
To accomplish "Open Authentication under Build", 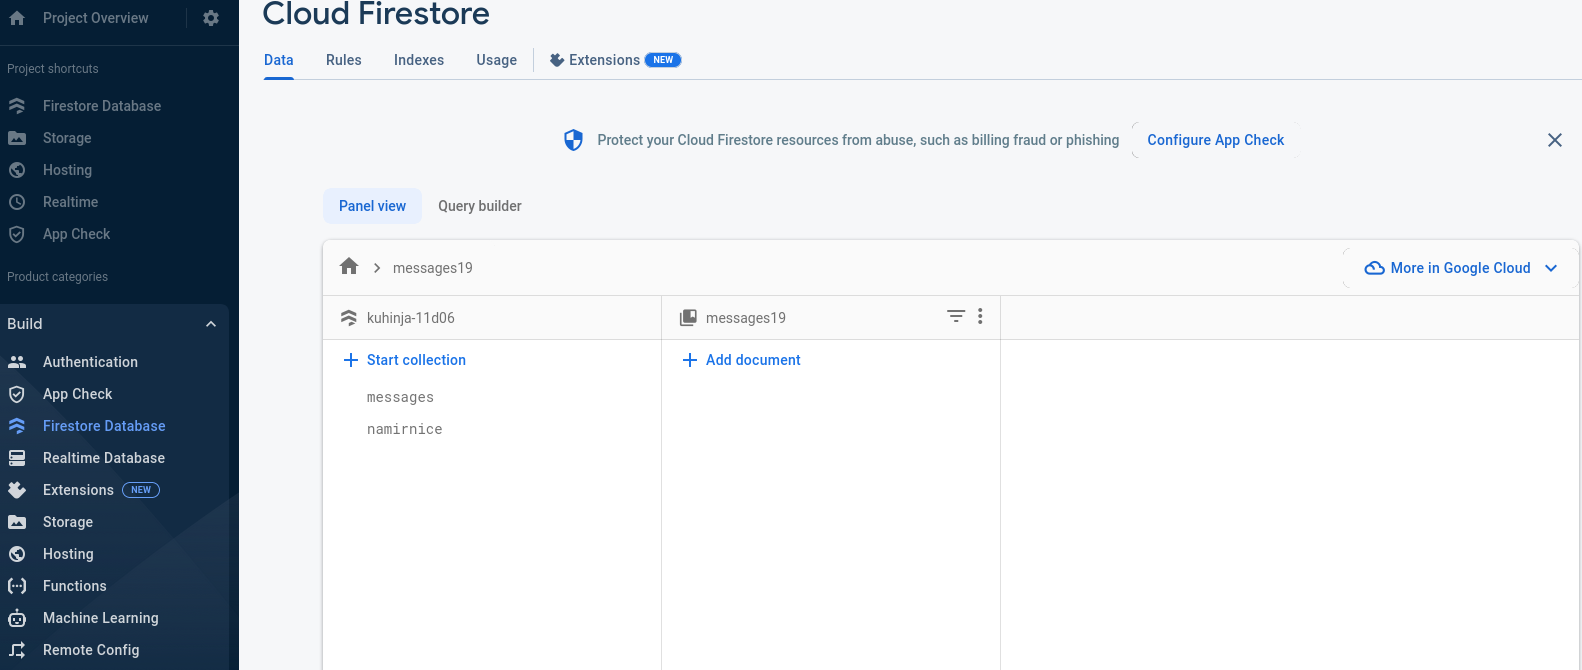I will [90, 362].
